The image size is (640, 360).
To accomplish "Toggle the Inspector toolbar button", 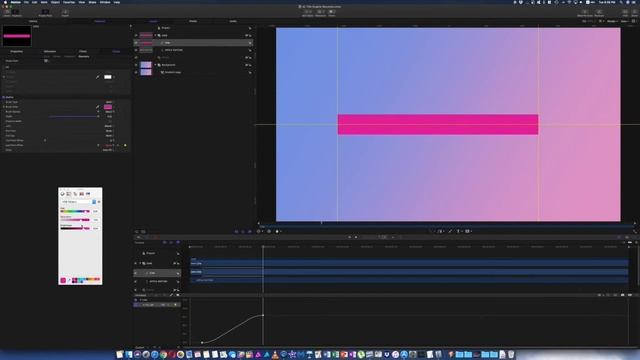I will click(x=17, y=13).
